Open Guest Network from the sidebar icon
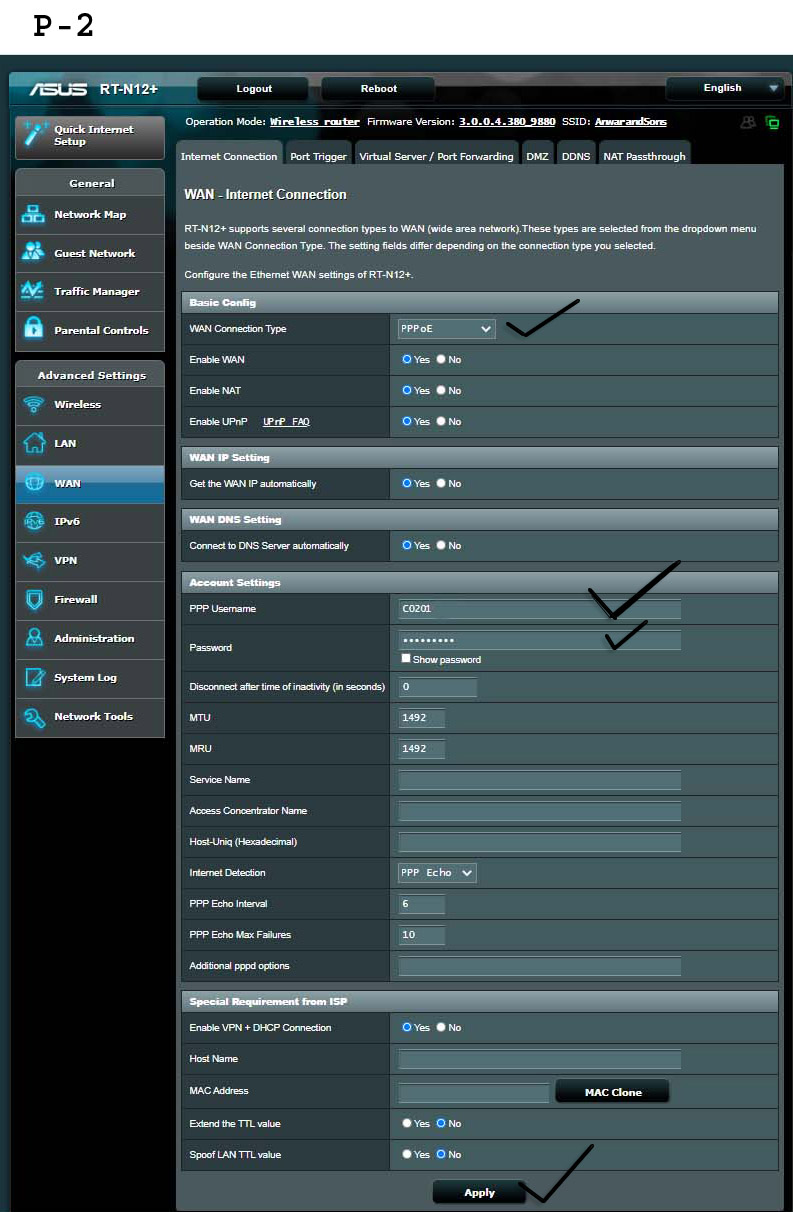This screenshot has width=793, height=1212. (34, 253)
